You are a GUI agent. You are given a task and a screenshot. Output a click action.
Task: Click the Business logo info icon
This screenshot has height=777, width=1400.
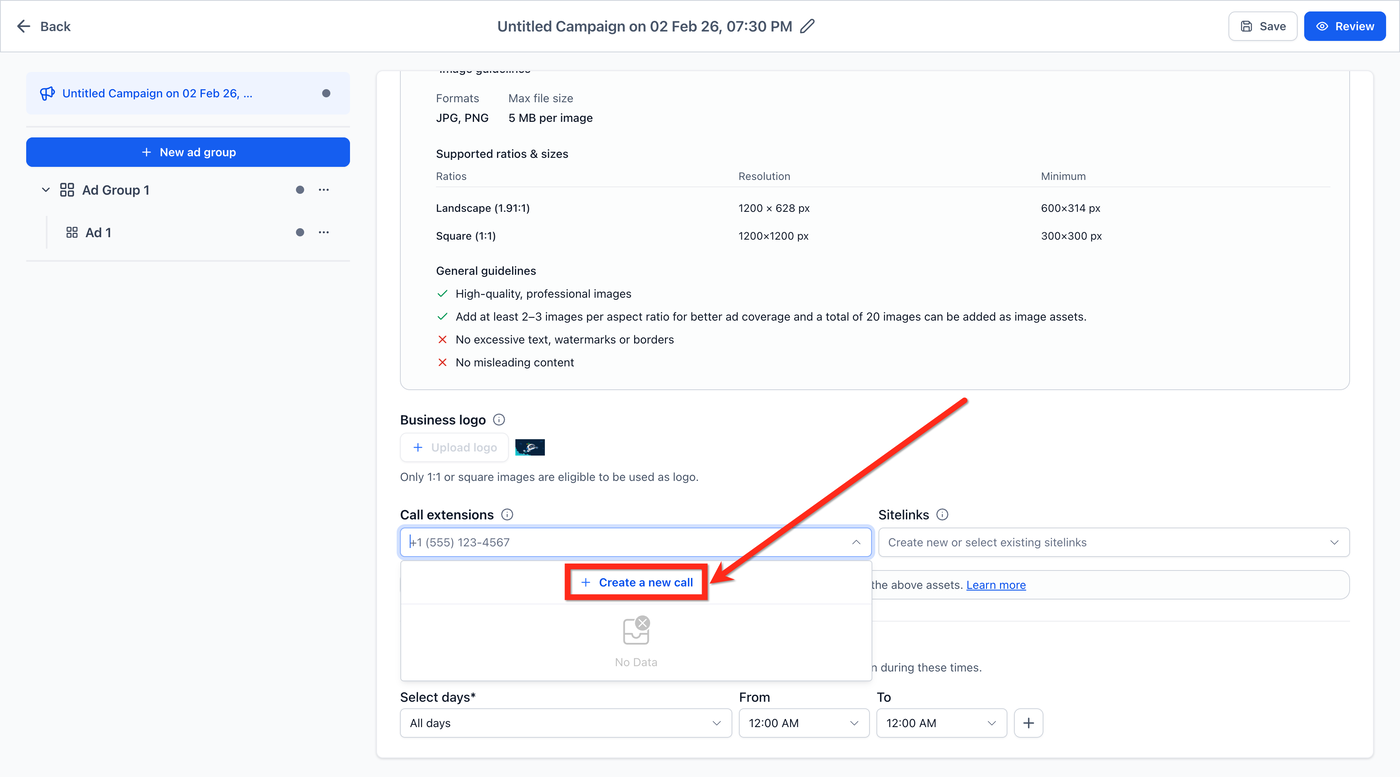499,420
